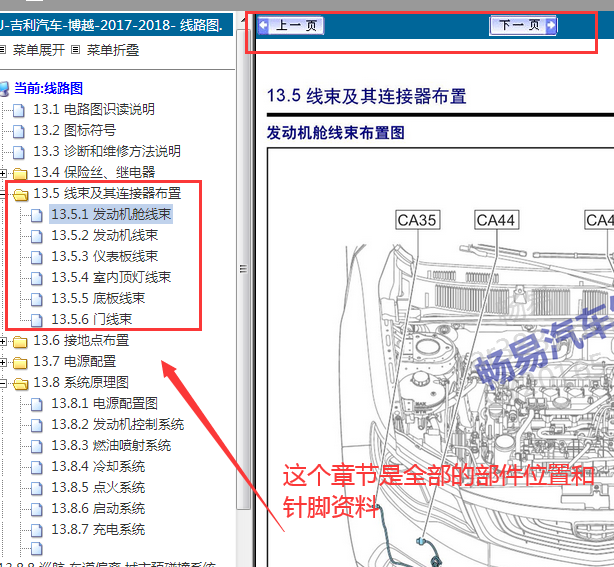The image size is (614, 567).
Task: Click the 发动机舱线束布置图 heading
Action: [x=336, y=133]
